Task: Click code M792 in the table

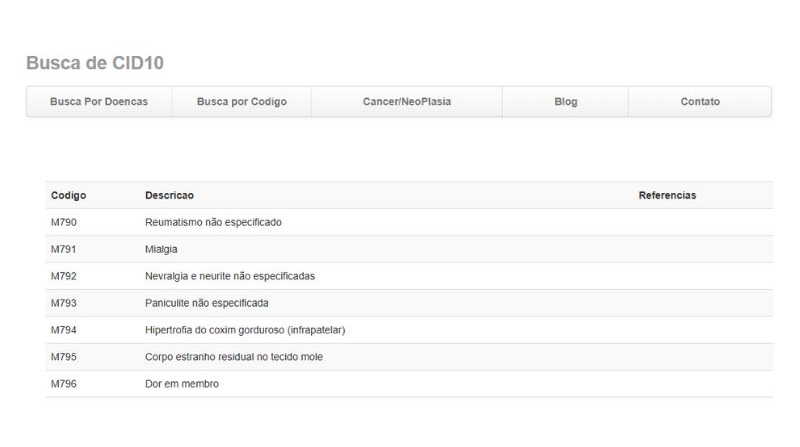Action: tap(64, 276)
